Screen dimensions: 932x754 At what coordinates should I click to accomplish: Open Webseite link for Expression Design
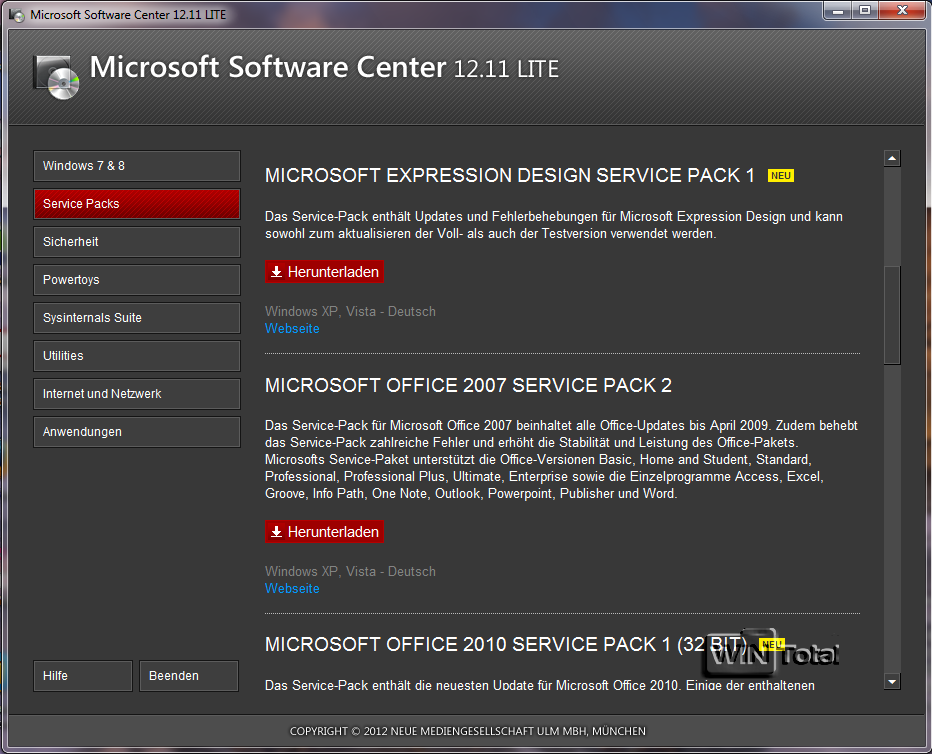point(292,329)
